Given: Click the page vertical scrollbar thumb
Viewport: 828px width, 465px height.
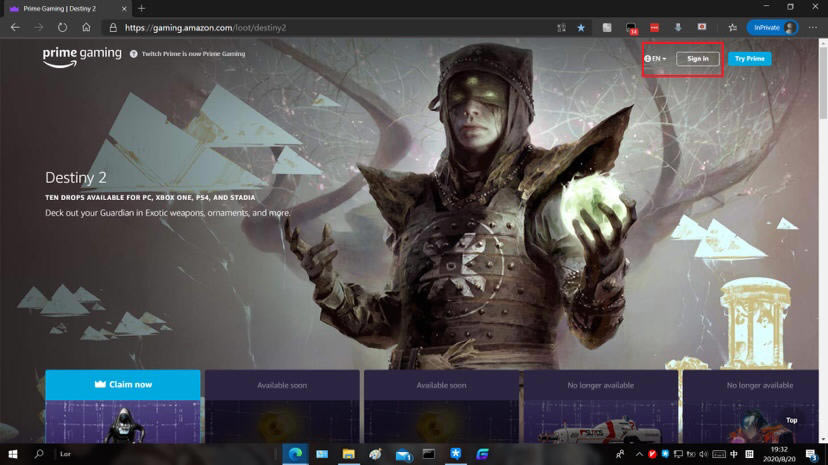Looking at the screenshot, I should [x=823, y=82].
